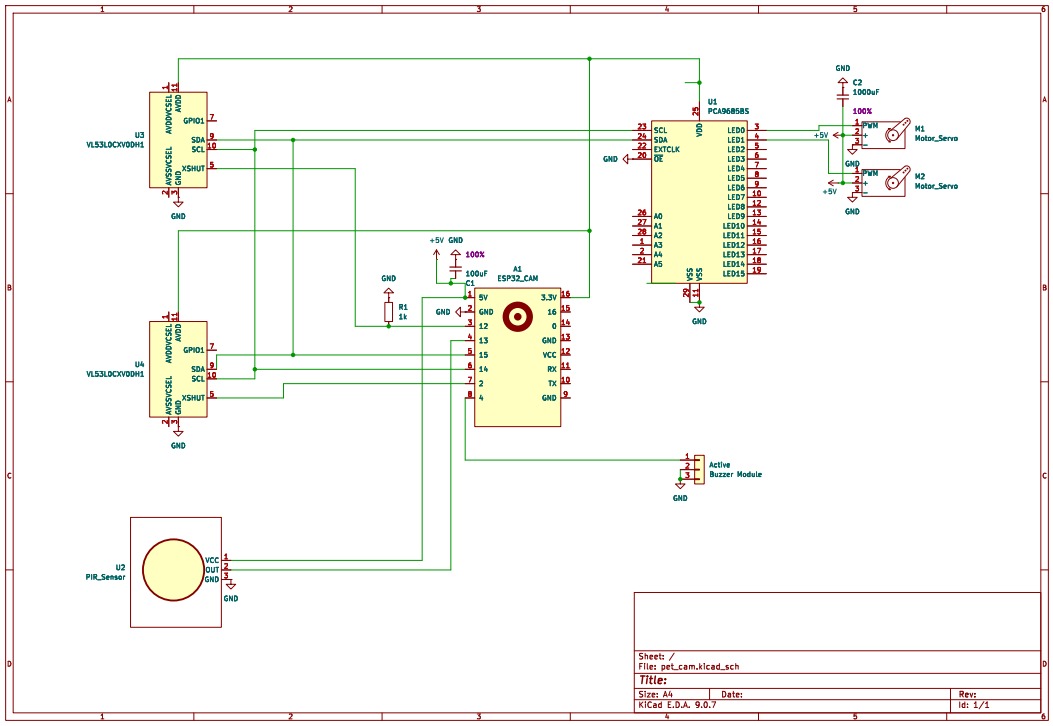The width and height of the screenshot is (1053, 726).
Task: Click the 'XSHUT' pin label on U4
Action: 193,398
